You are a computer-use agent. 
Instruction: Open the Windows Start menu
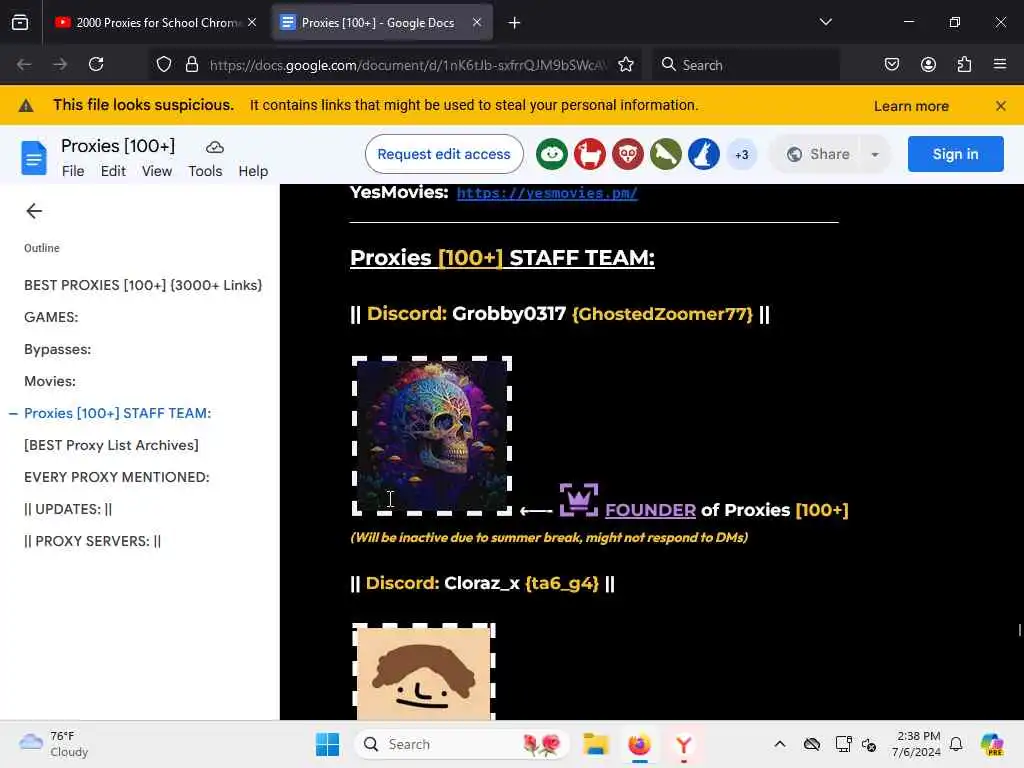327,744
